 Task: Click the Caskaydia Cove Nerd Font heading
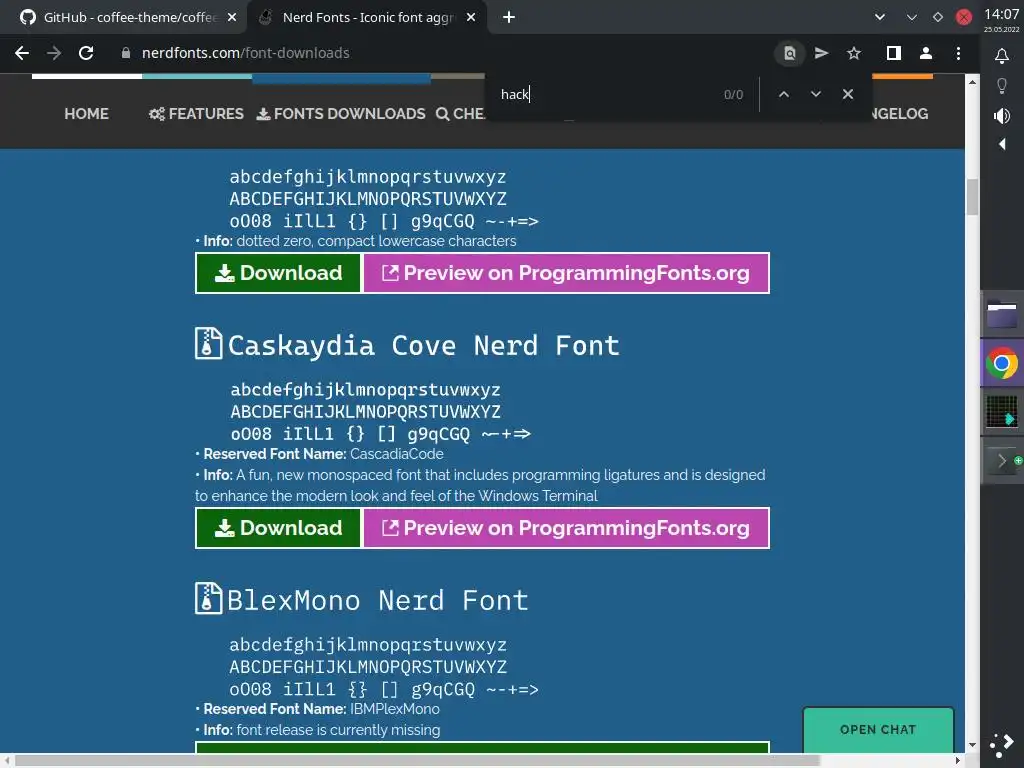tap(423, 345)
